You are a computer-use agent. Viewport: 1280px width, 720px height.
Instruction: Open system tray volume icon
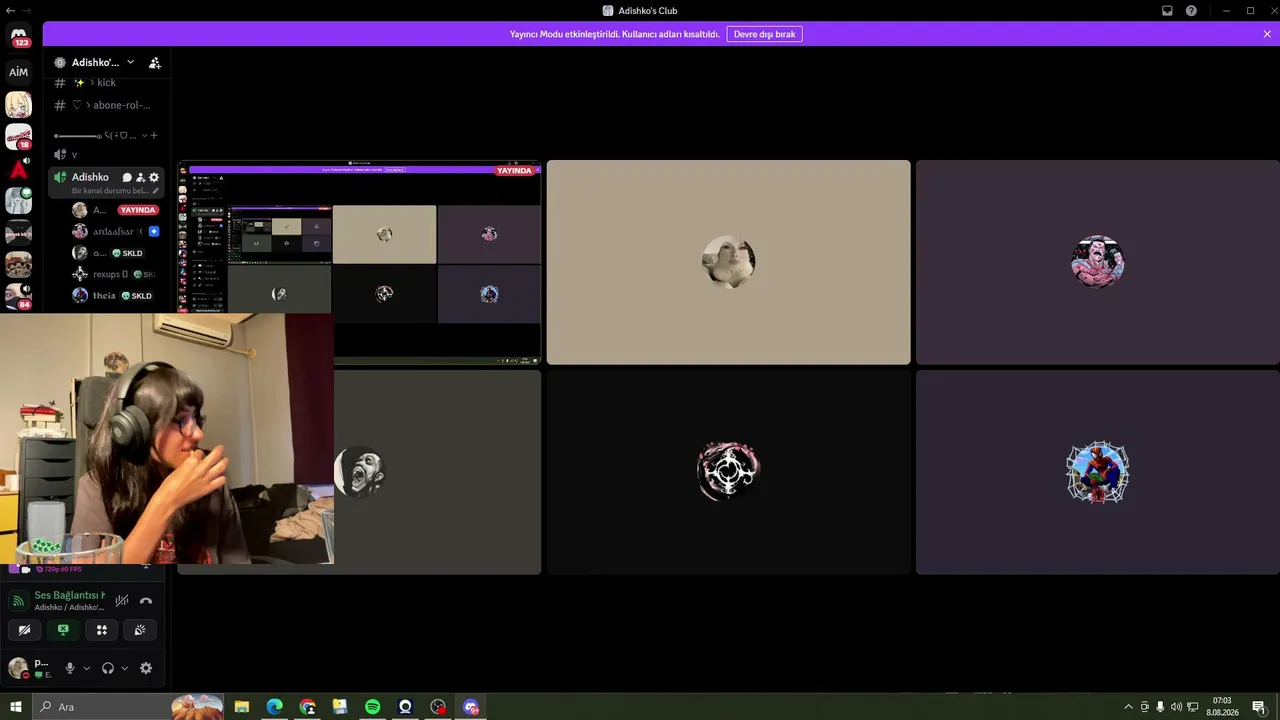(x=1176, y=707)
